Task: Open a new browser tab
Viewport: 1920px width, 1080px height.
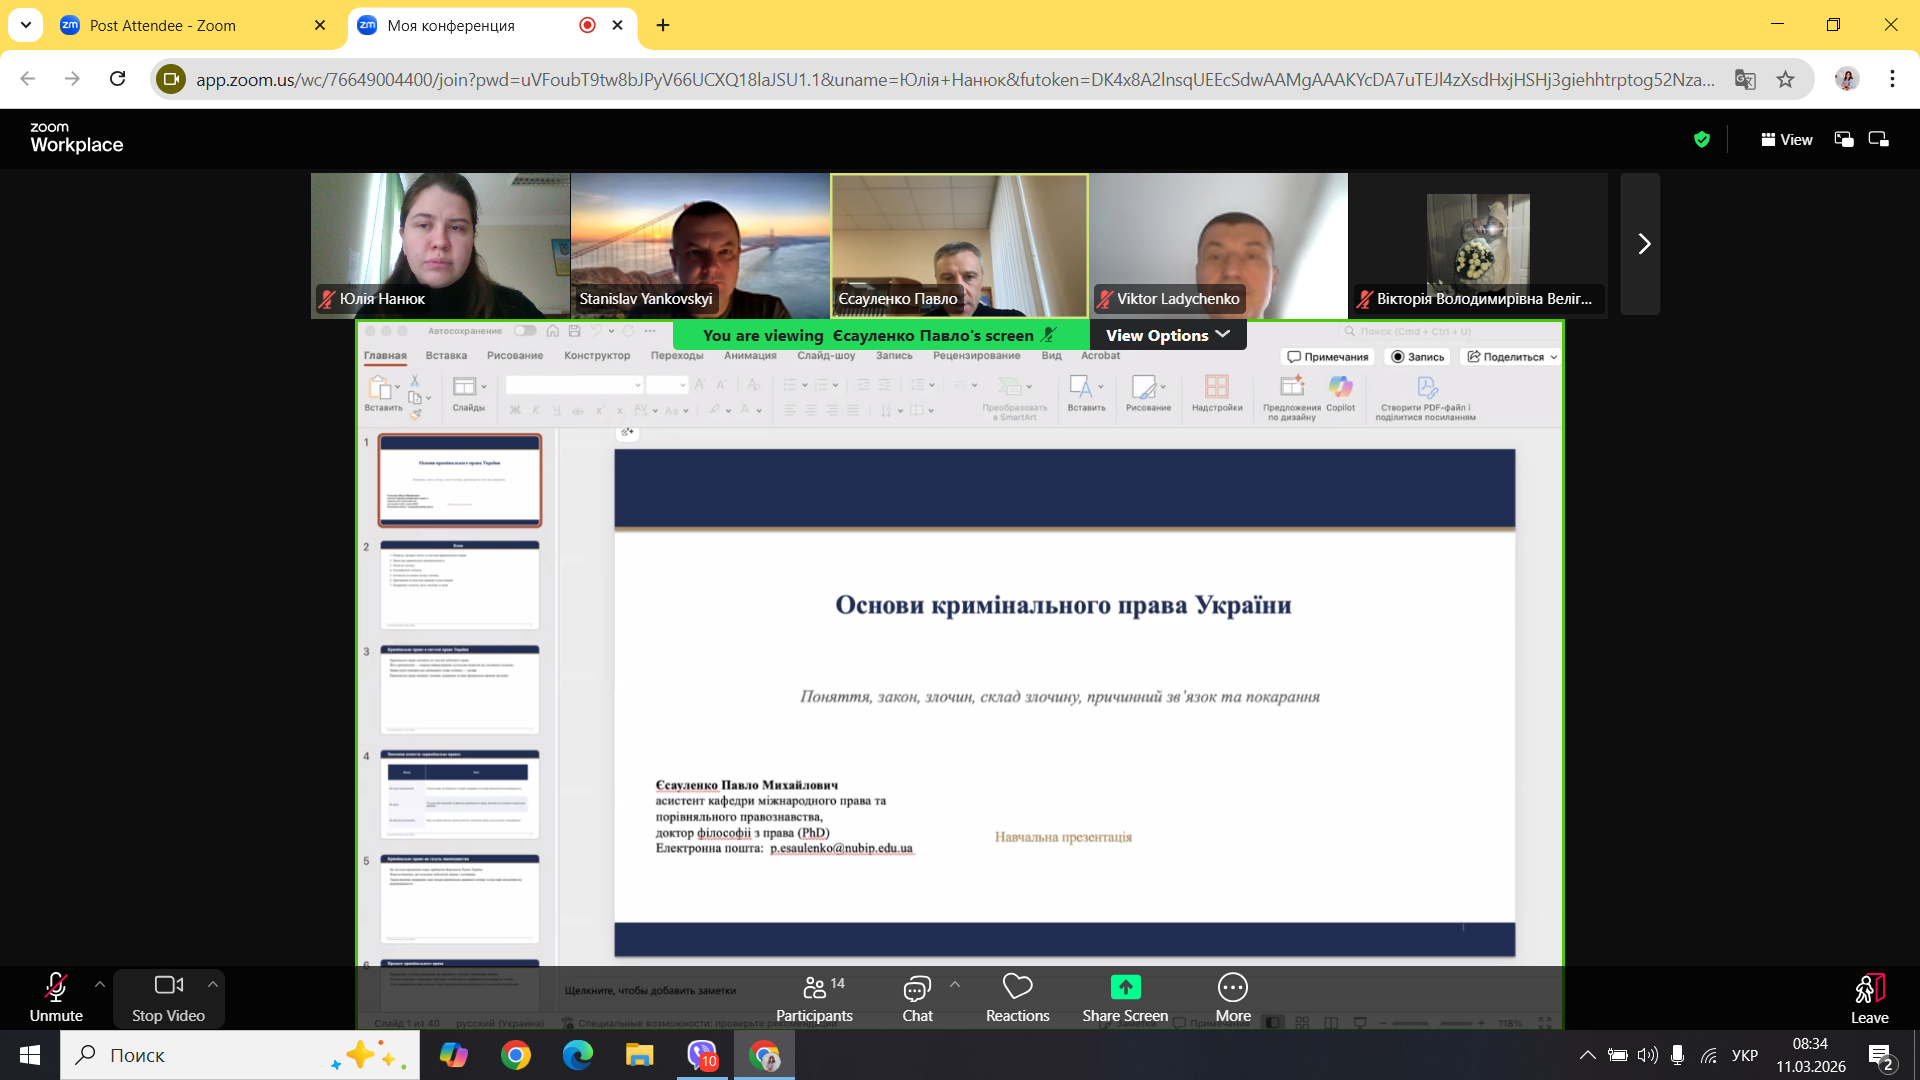Action: (663, 26)
